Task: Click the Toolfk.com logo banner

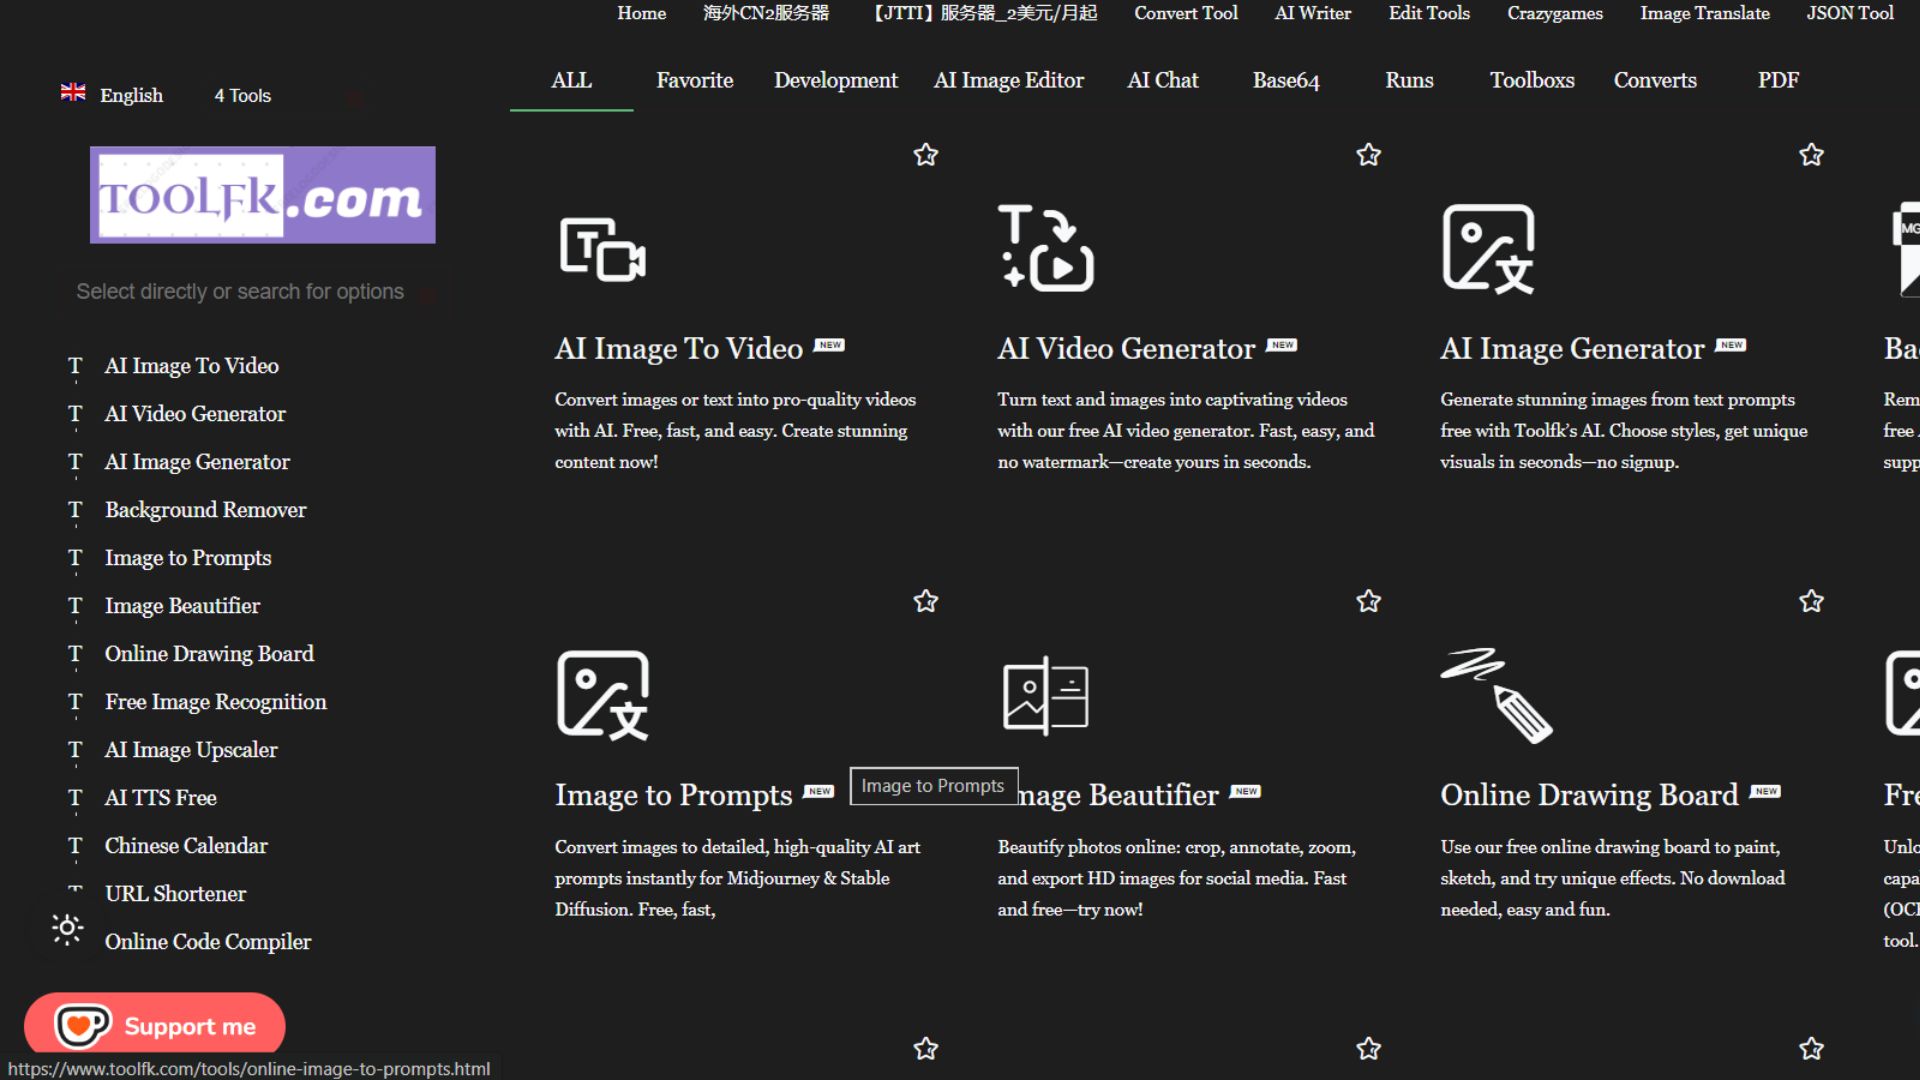Action: (262, 195)
